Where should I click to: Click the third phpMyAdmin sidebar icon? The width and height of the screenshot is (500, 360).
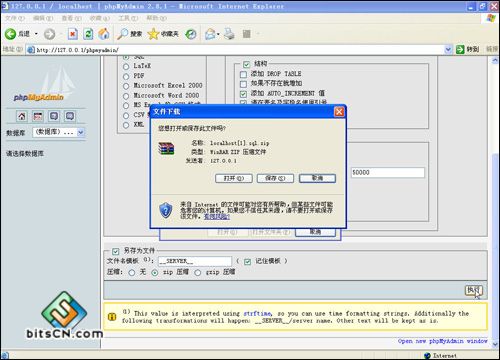54,116
